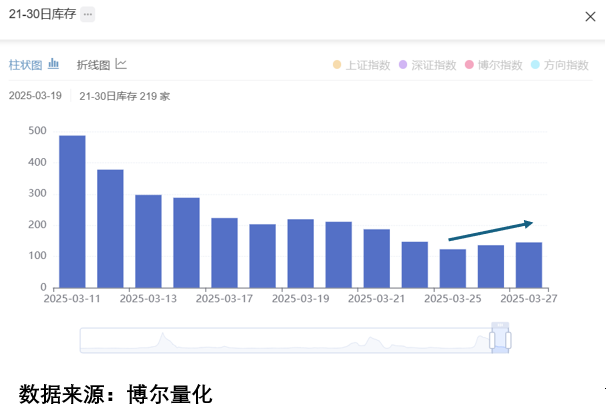613x414 pixels.
Task: Toggle the 方向指数 legend series
Action: [560, 65]
